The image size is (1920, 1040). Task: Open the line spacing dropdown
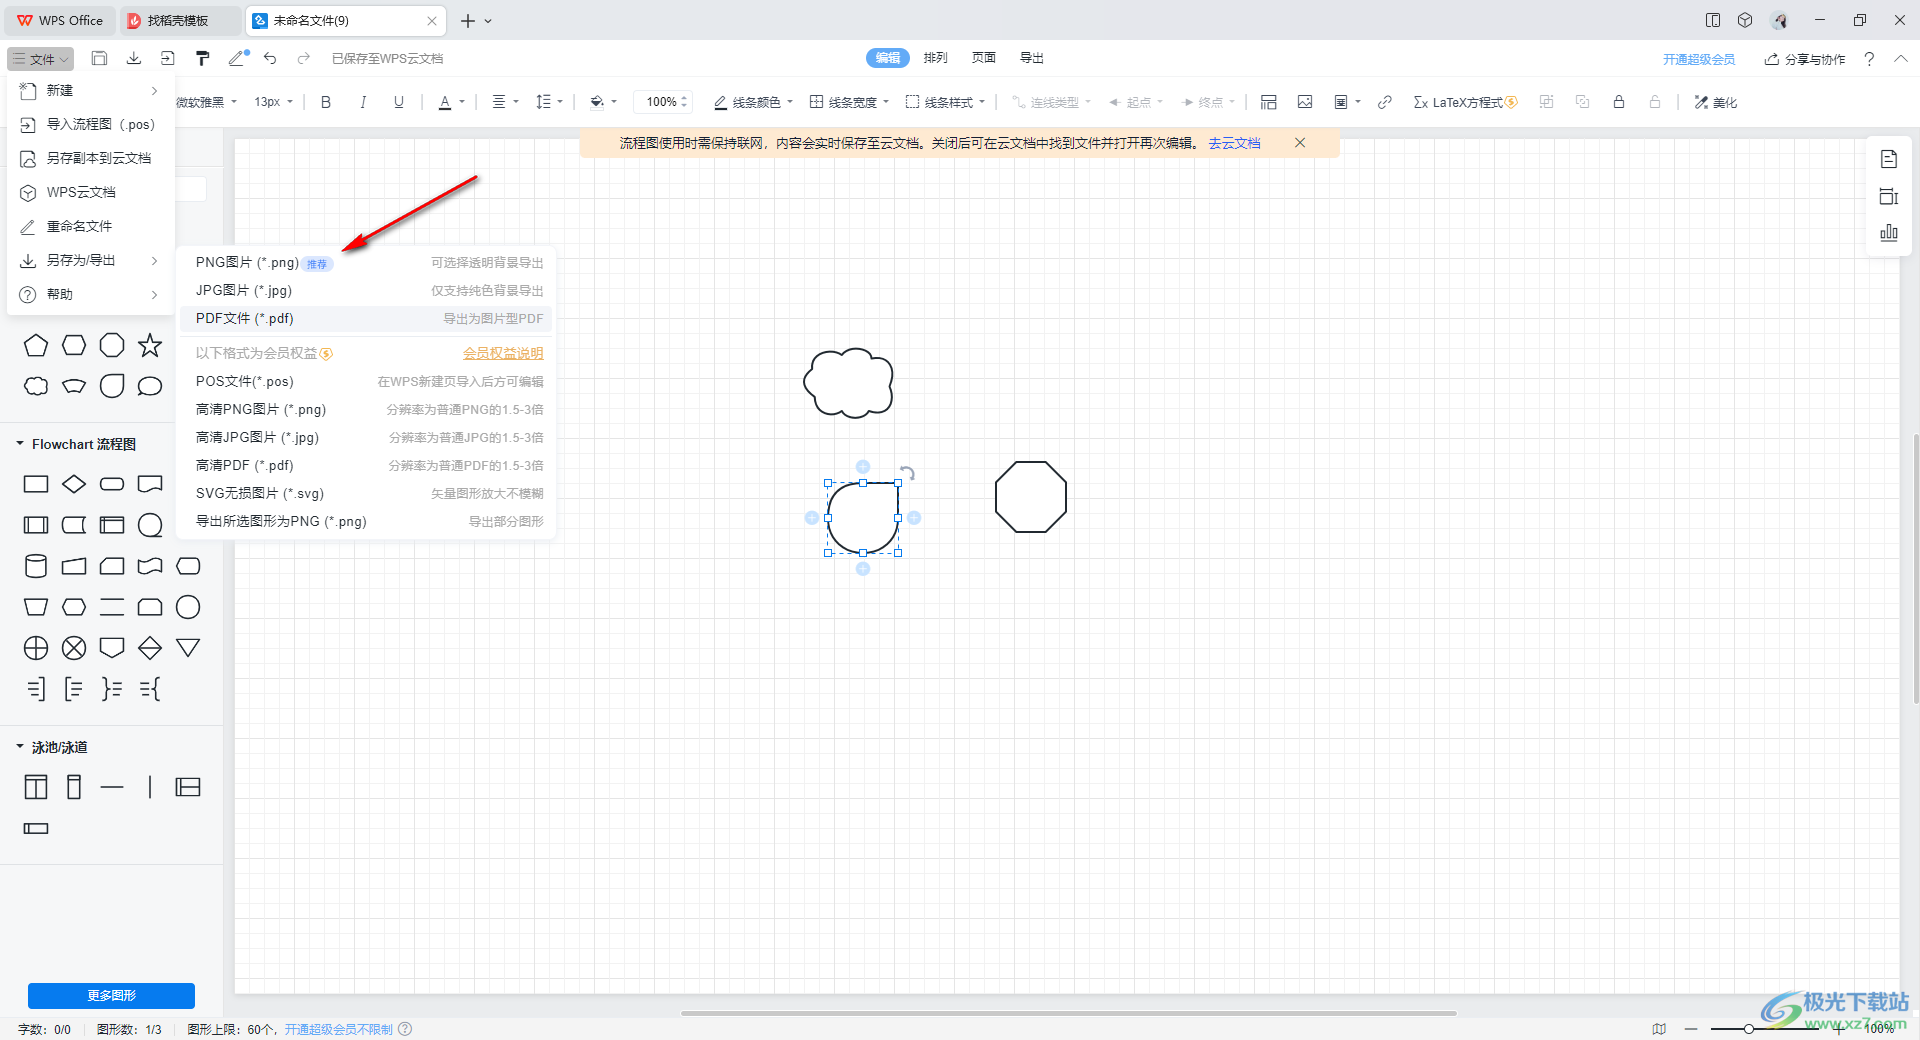click(550, 102)
